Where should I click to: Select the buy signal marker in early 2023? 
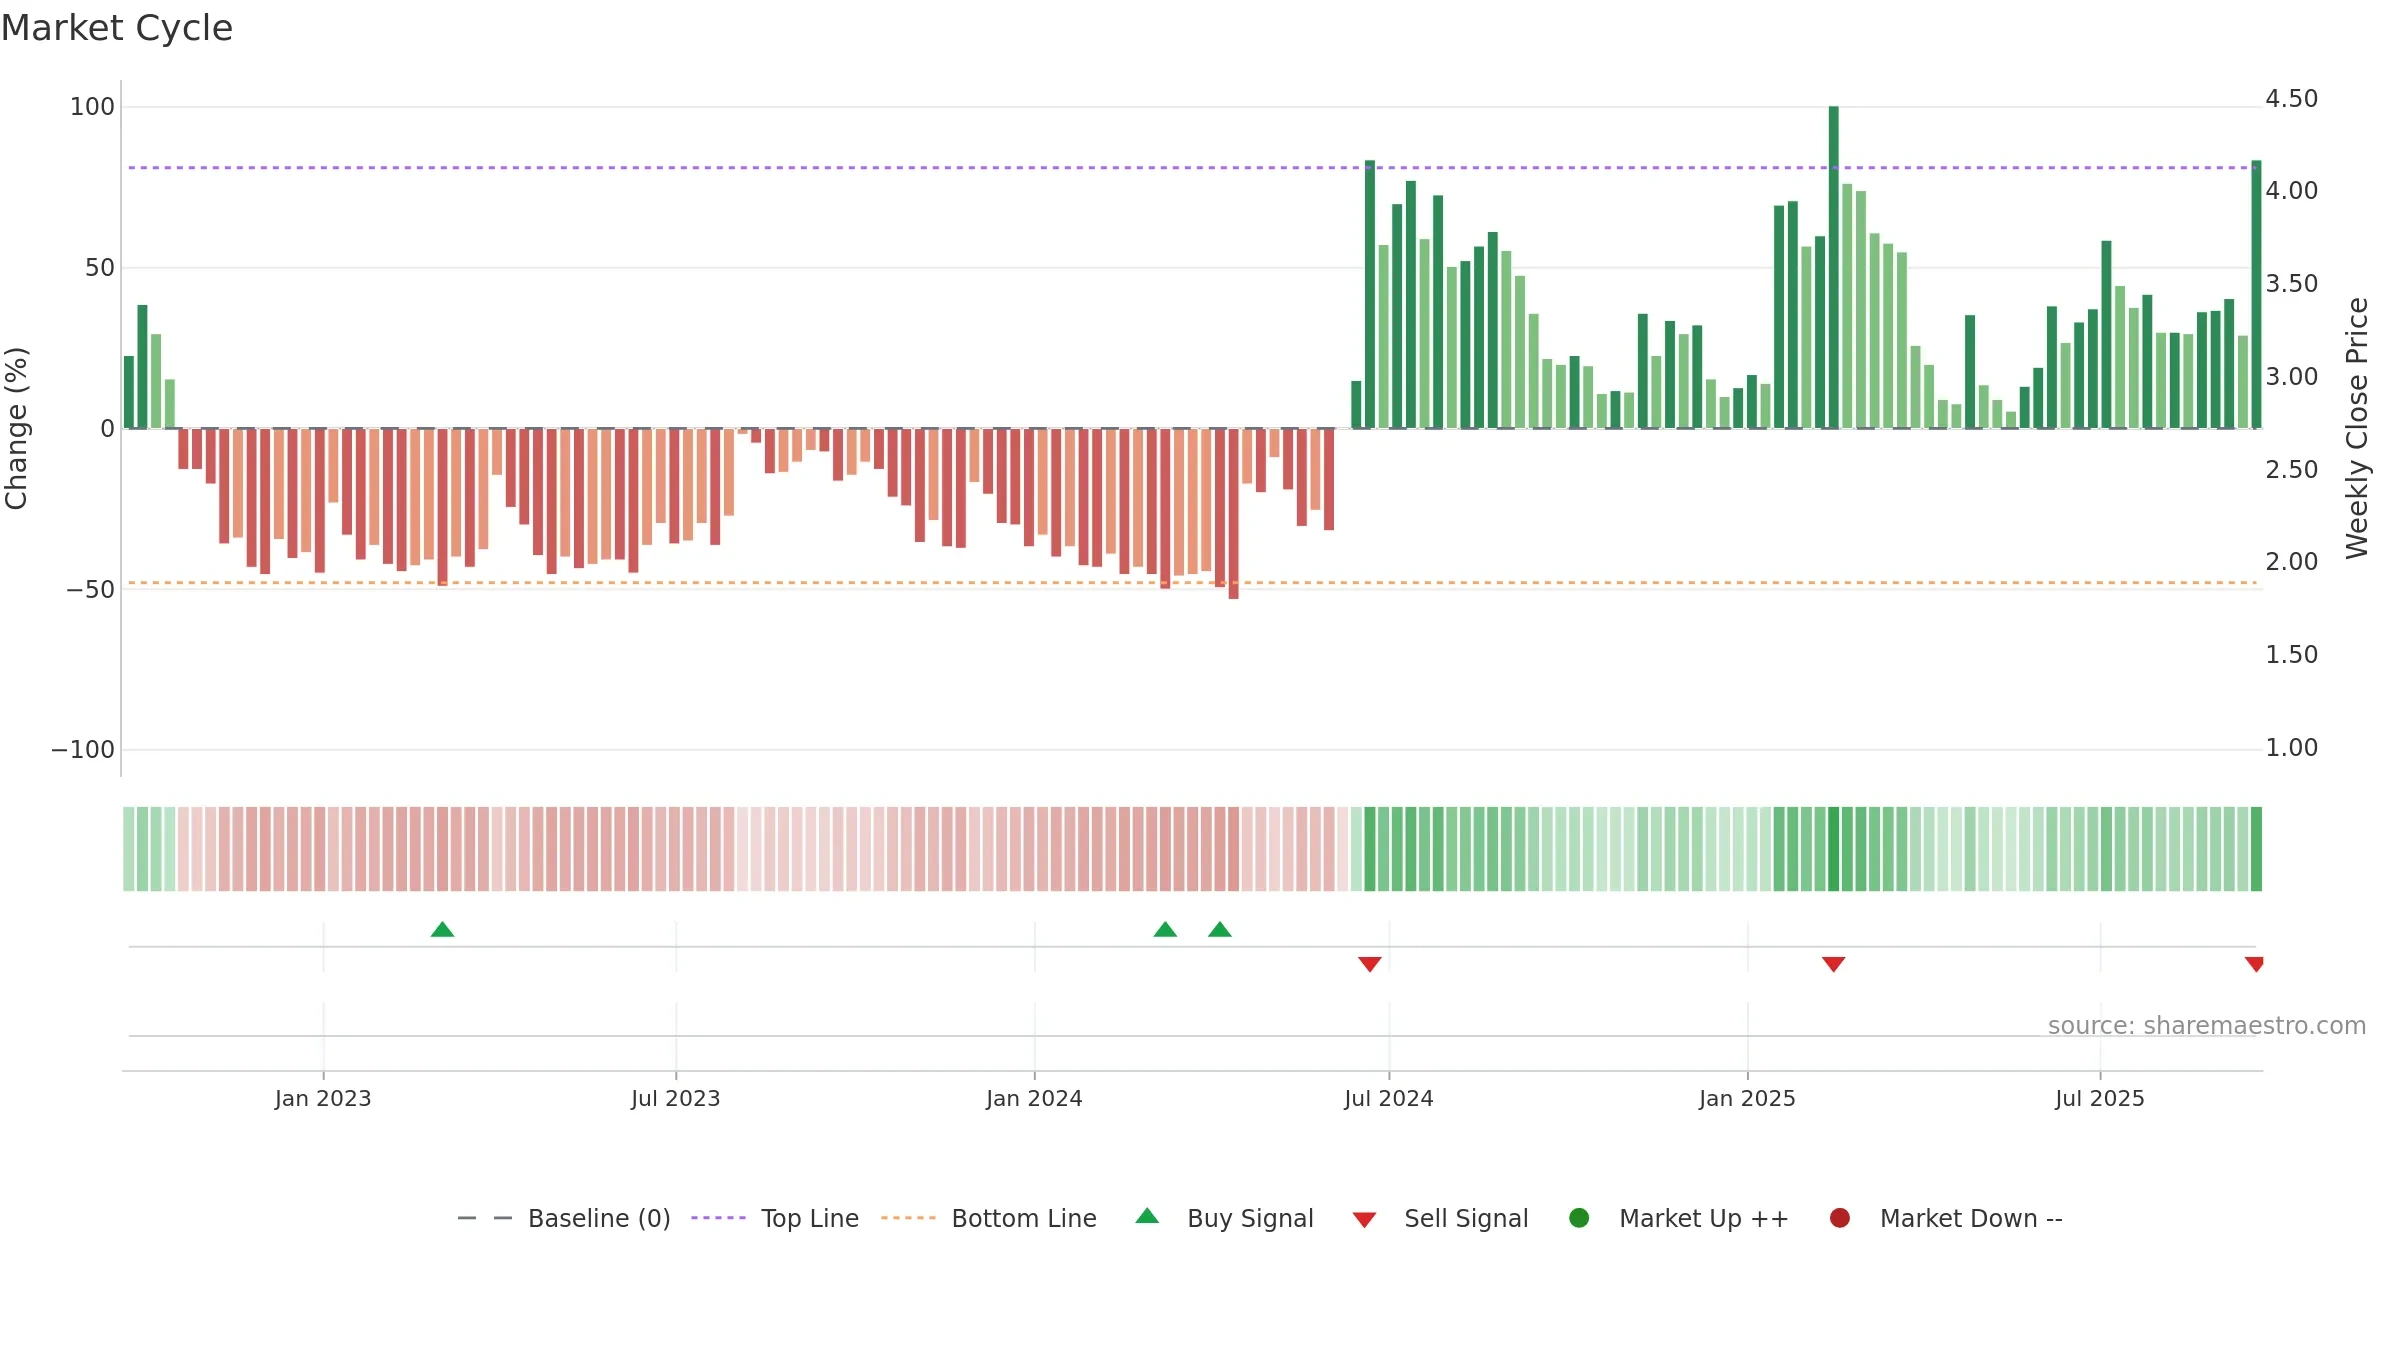(442, 930)
